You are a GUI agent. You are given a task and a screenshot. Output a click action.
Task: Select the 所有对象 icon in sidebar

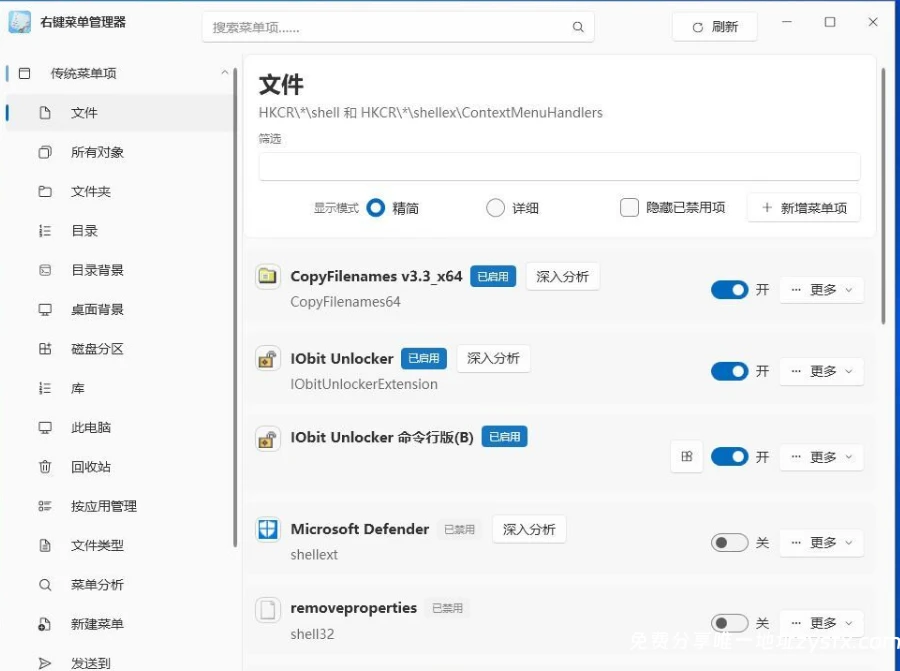point(45,152)
